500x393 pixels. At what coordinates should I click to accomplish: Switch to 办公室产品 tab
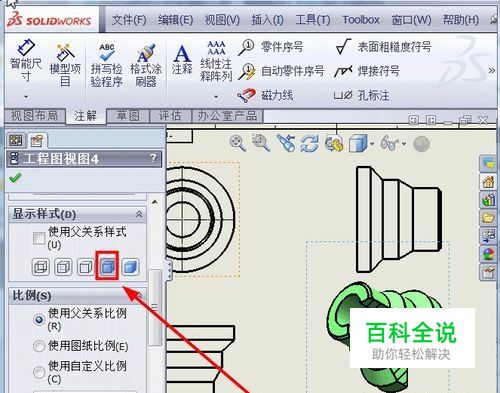tap(227, 116)
